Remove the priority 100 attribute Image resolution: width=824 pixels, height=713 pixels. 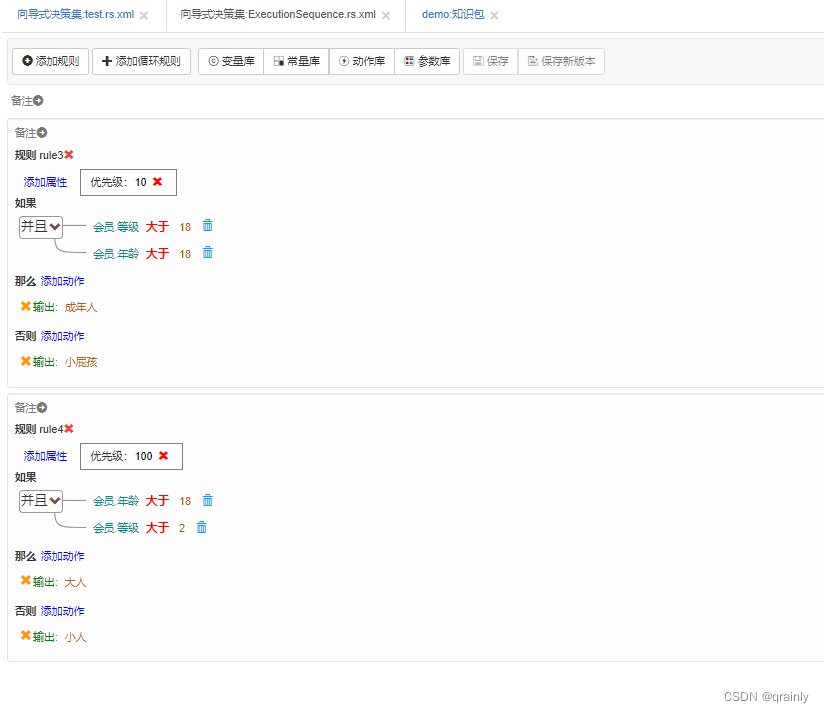163,456
